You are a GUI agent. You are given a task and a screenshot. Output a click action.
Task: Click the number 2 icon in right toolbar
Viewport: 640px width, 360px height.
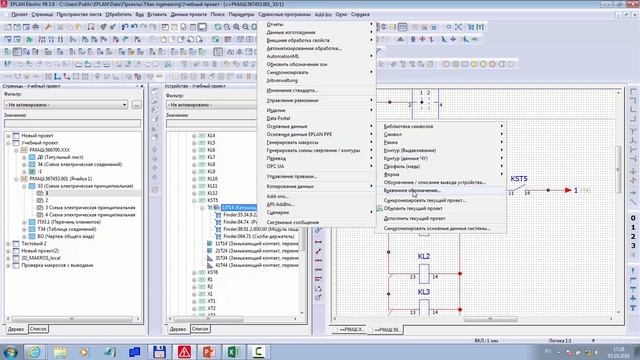pyautogui.click(x=633, y=237)
